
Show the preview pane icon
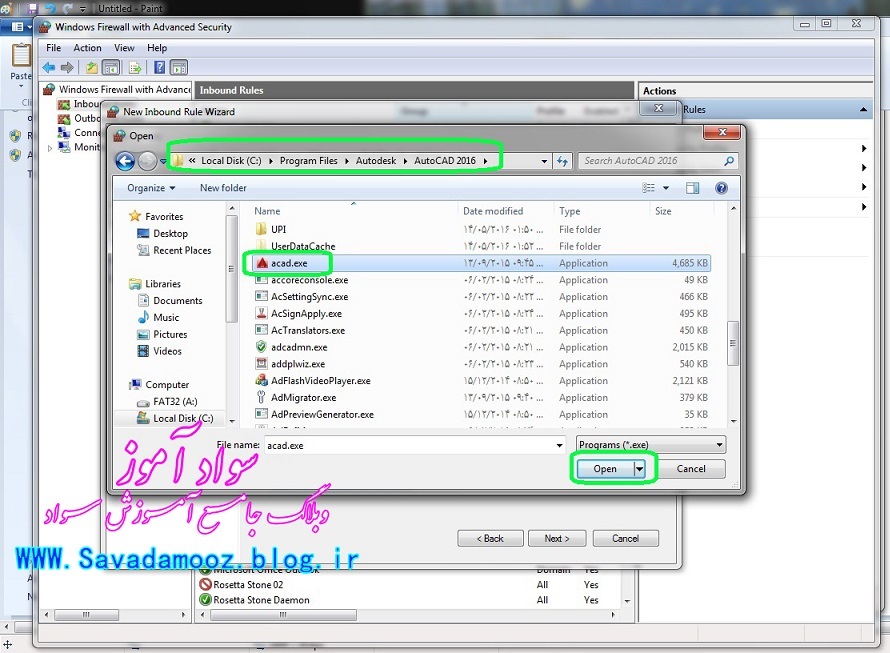[x=692, y=188]
